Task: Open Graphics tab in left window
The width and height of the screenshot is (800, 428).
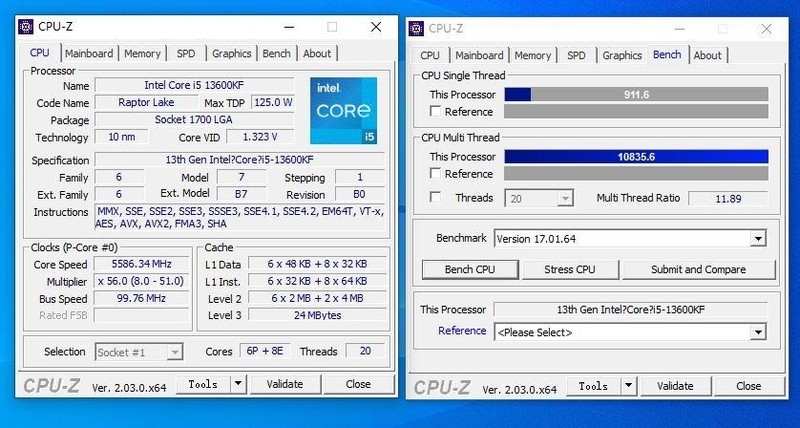Action: (232, 54)
